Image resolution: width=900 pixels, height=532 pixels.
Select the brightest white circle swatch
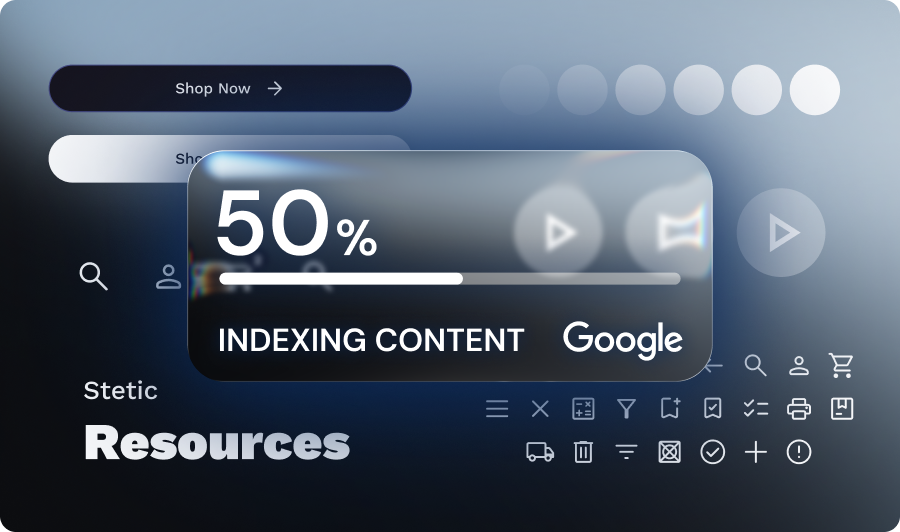click(814, 90)
